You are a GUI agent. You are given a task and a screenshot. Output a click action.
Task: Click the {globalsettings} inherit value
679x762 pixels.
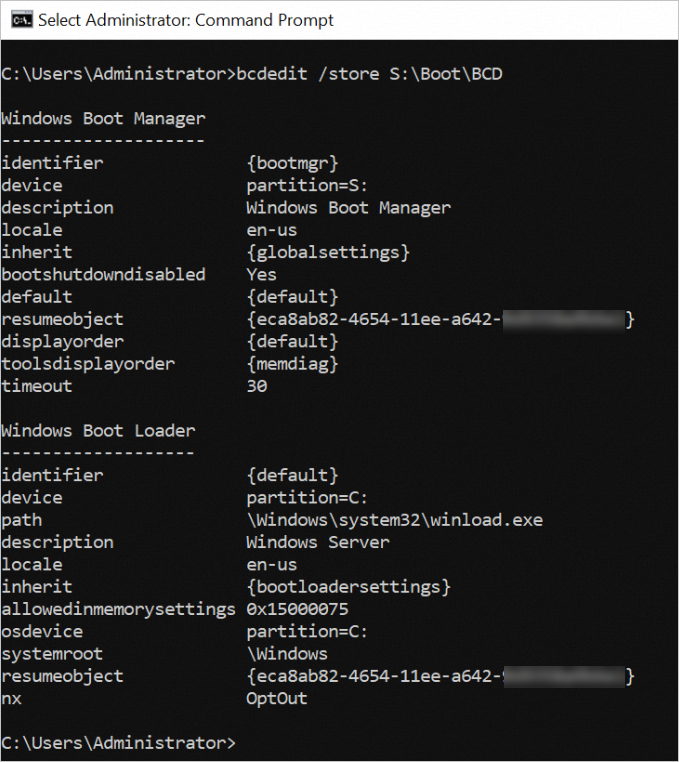(x=328, y=253)
